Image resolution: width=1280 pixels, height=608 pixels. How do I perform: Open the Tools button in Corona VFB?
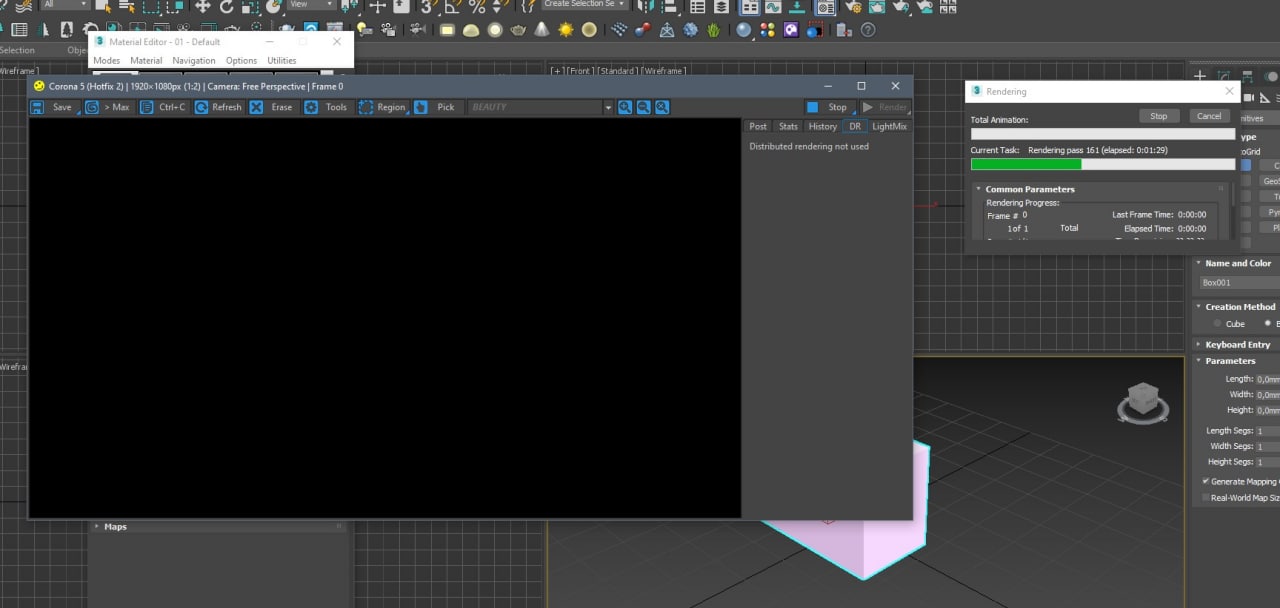click(327, 107)
